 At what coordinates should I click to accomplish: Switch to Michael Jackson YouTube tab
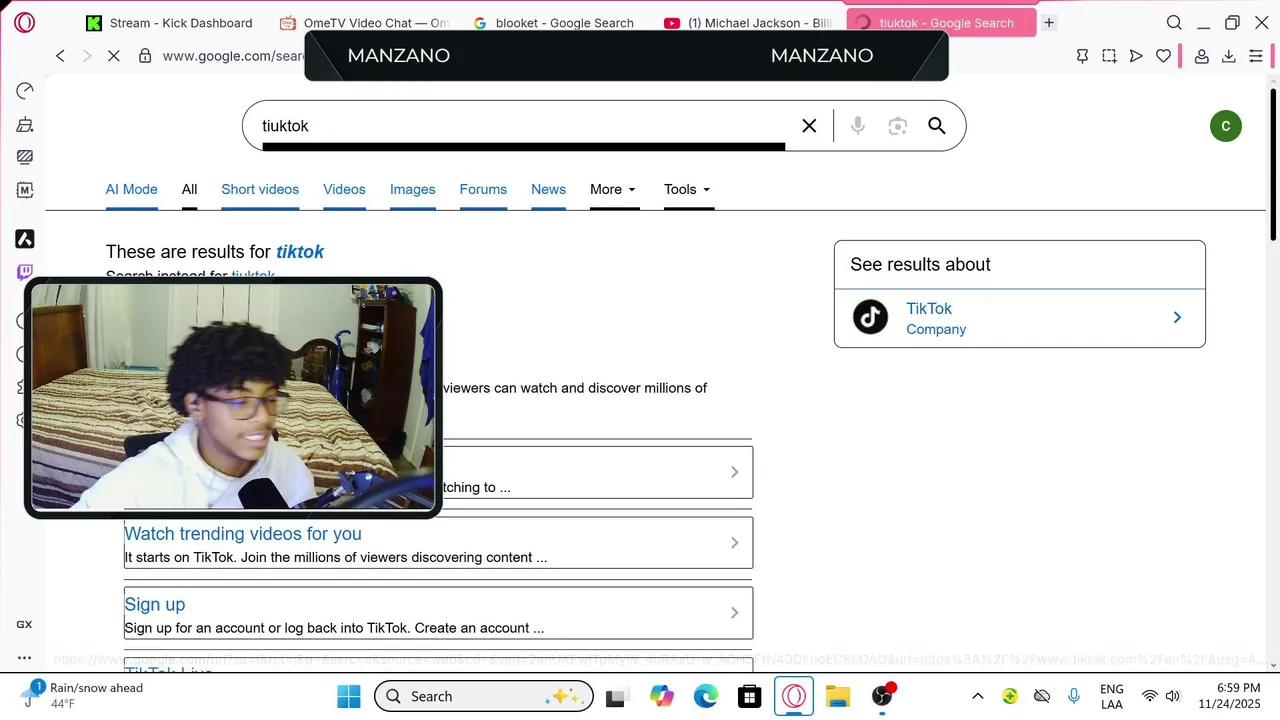click(x=748, y=22)
